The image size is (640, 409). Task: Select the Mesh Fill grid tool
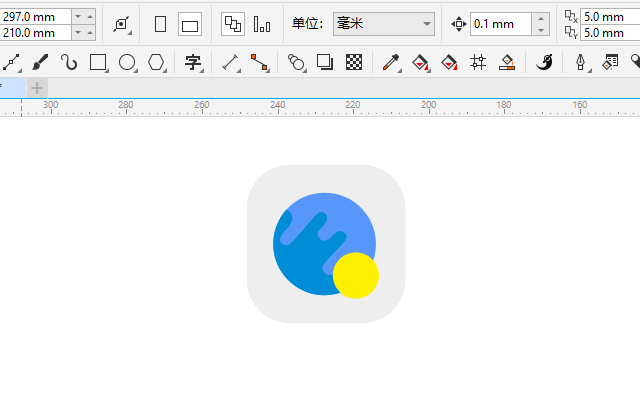478,62
